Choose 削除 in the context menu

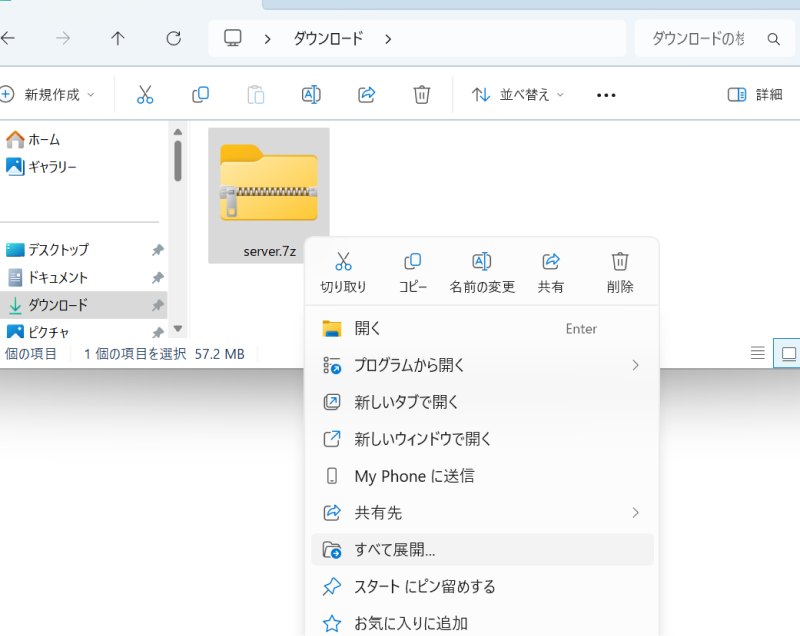click(x=620, y=272)
